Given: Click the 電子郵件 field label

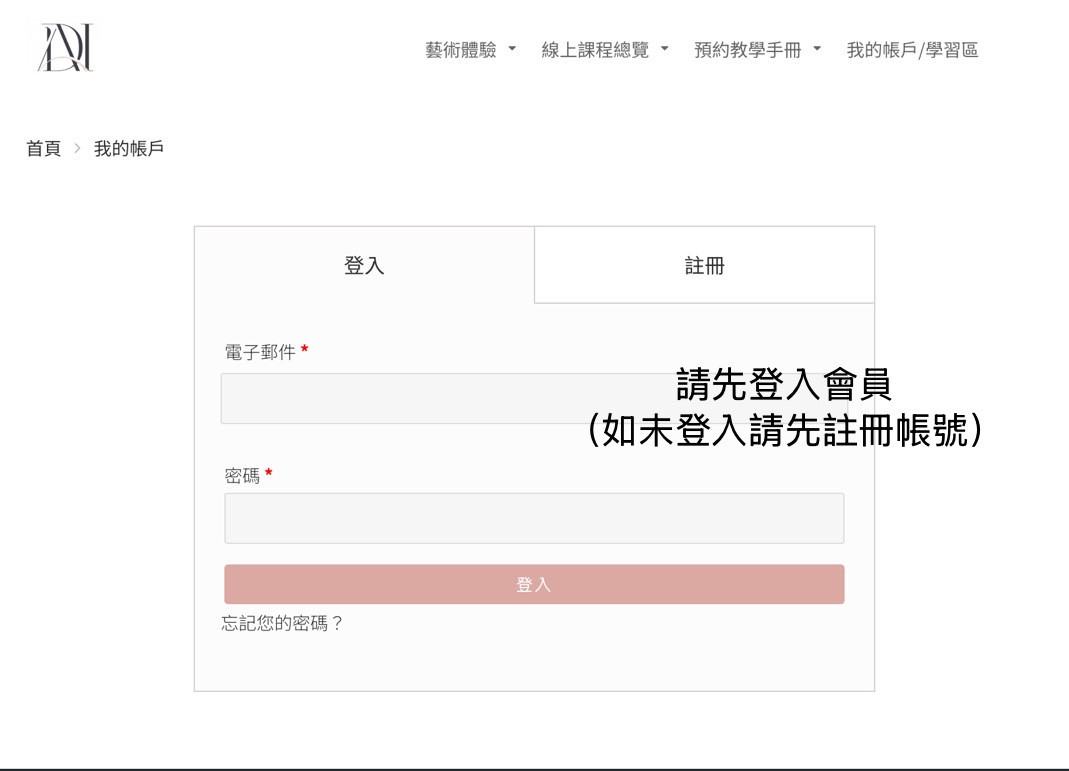Looking at the screenshot, I should point(260,352).
